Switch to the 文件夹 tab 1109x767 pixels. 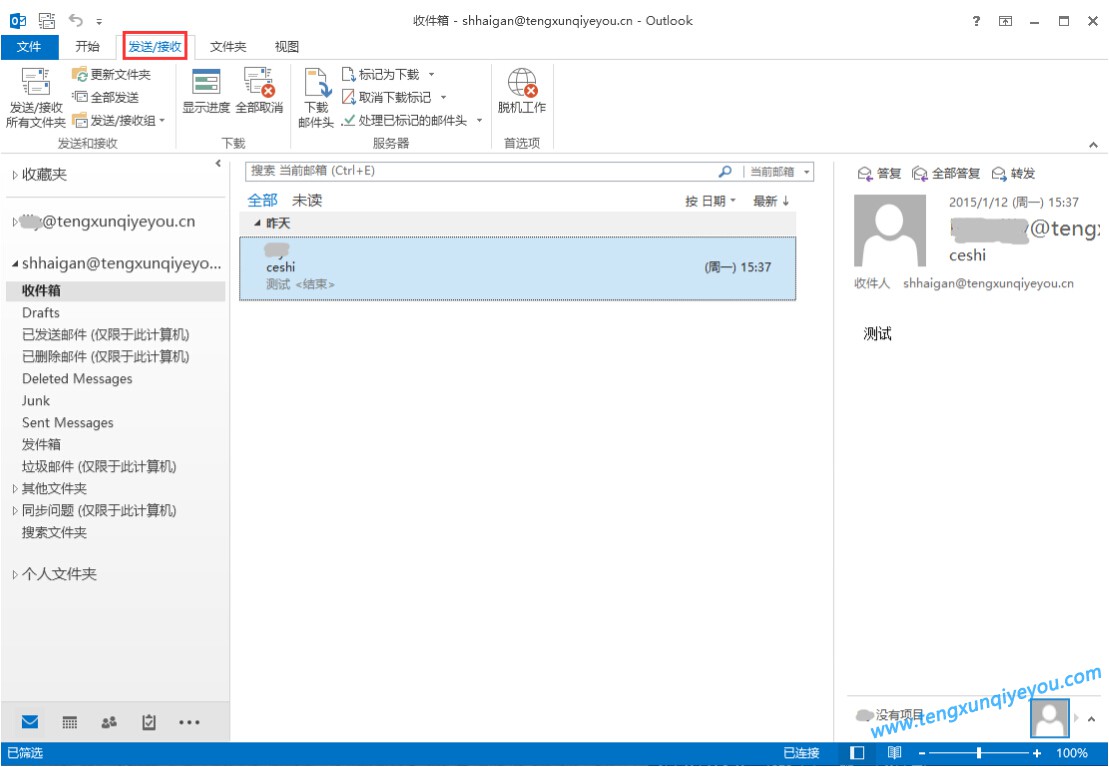tap(228, 47)
